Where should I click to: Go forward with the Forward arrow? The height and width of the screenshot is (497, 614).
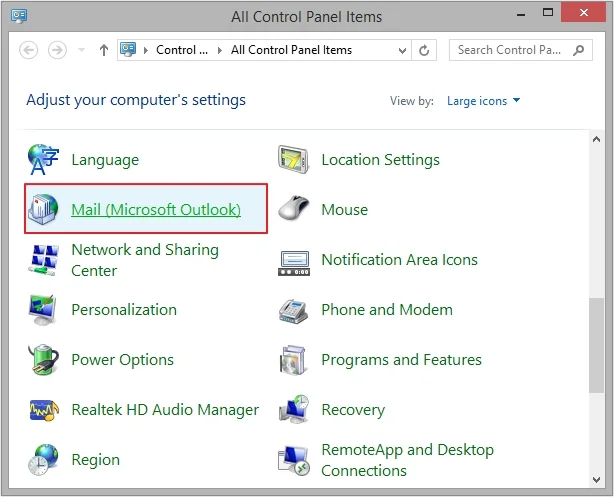coord(57,50)
